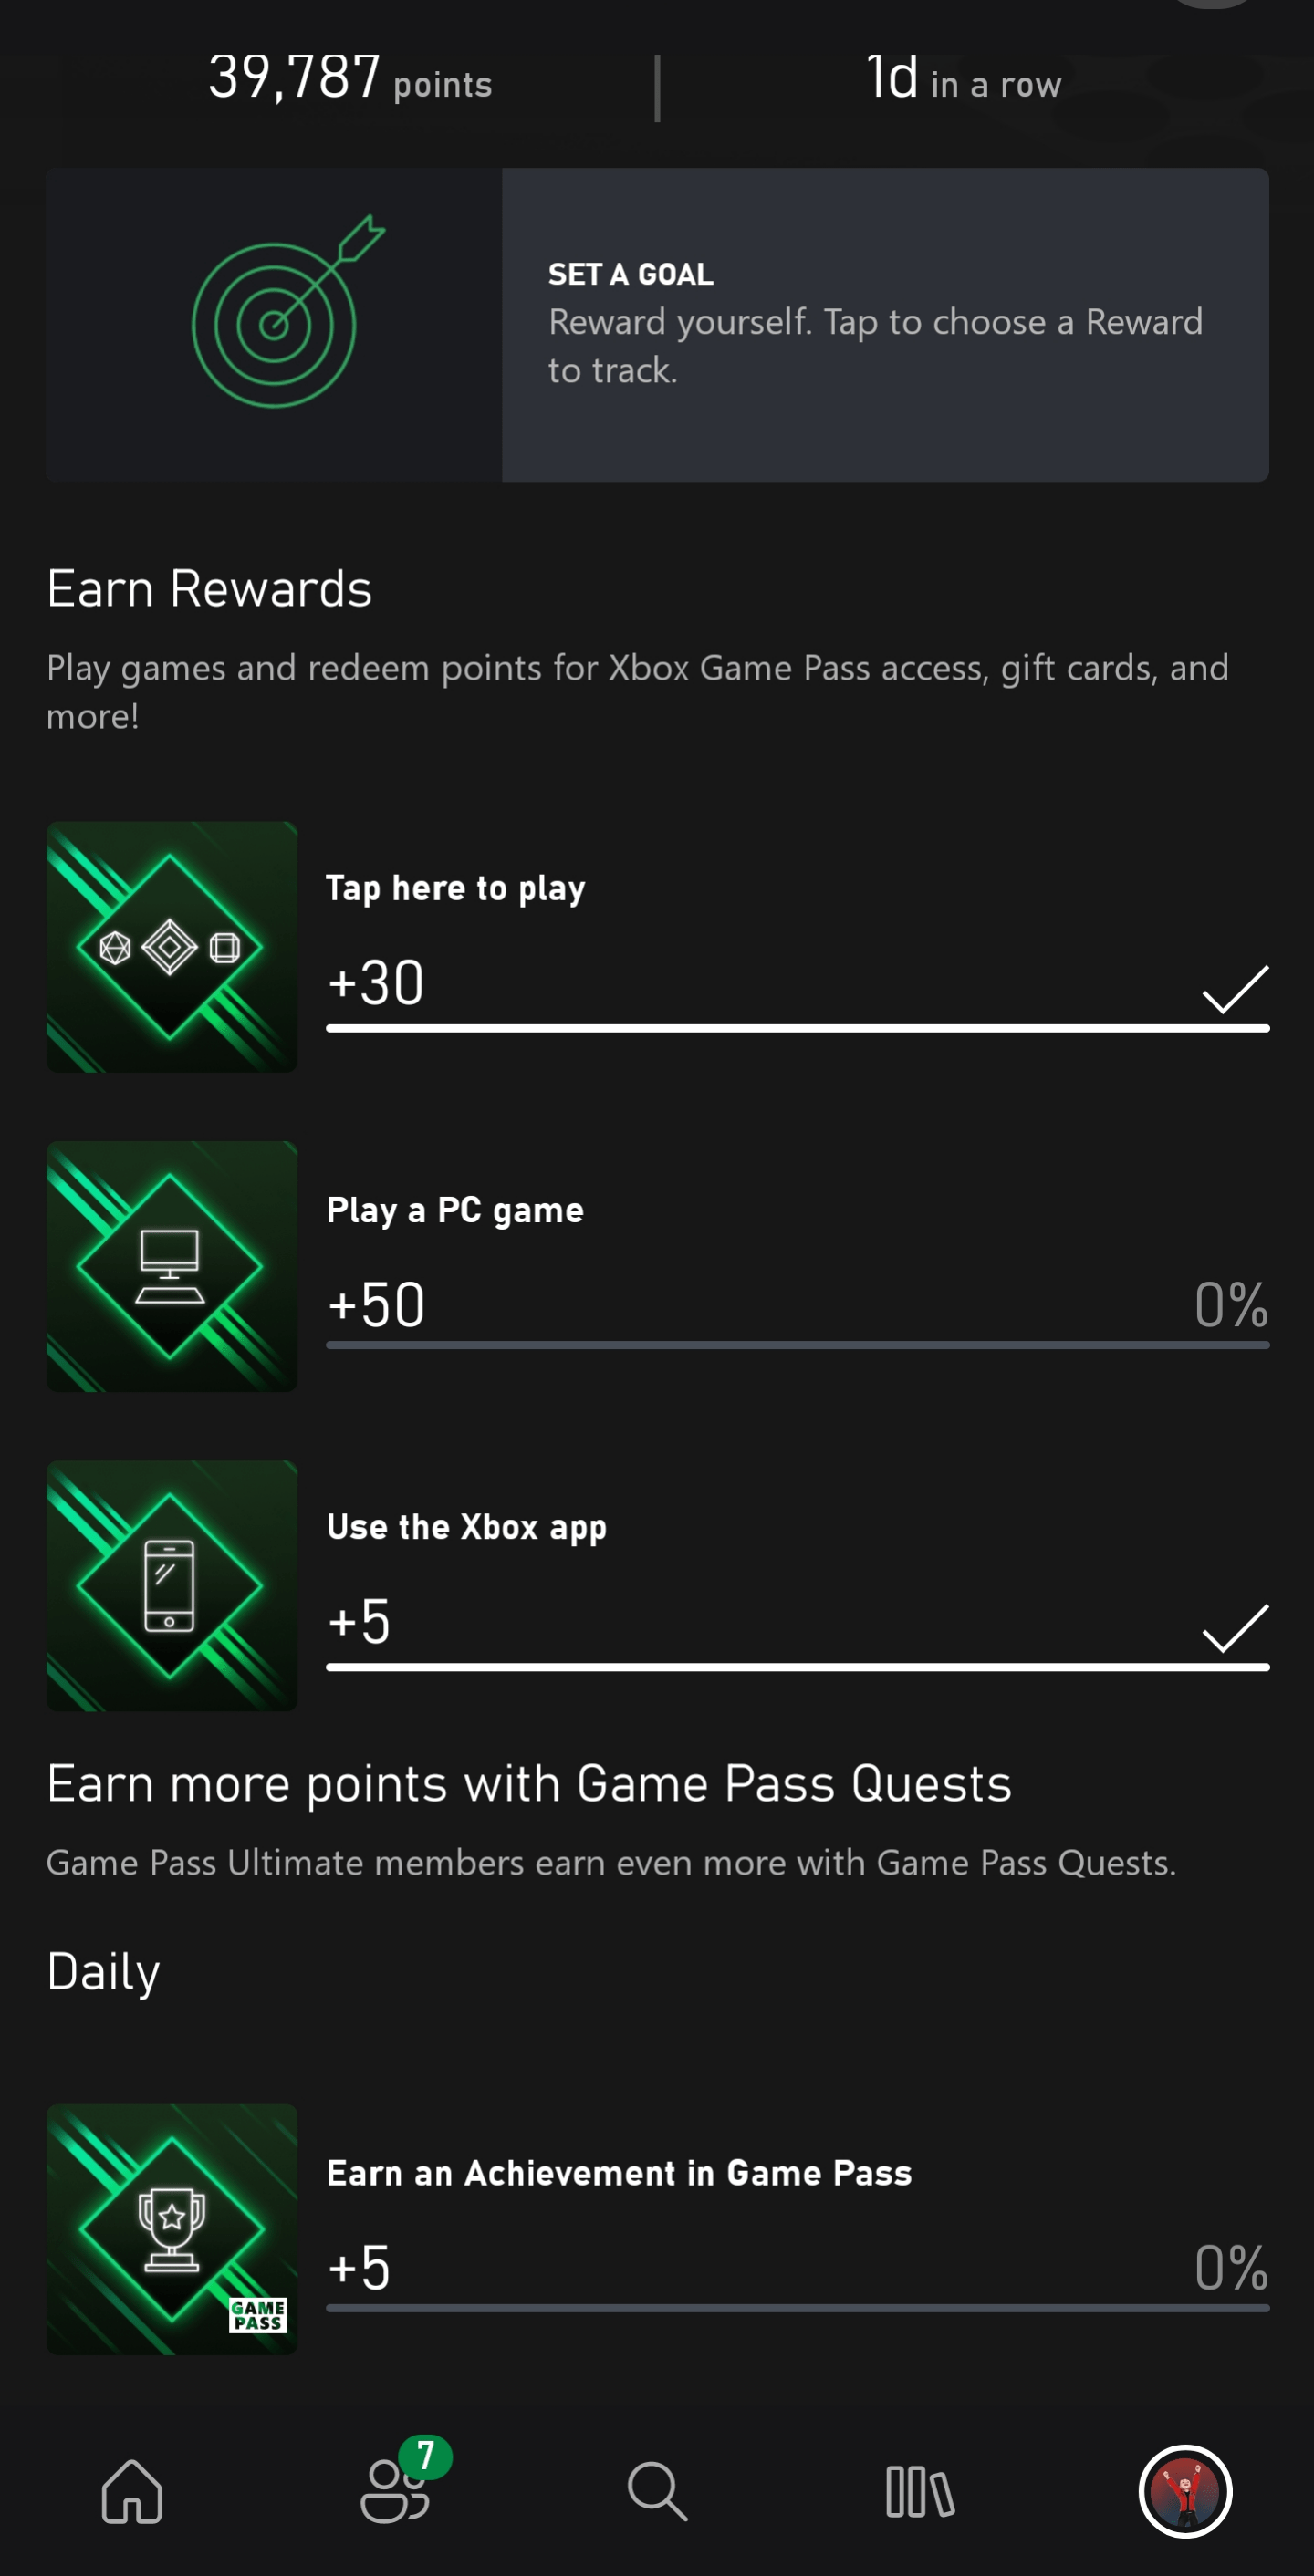This screenshot has height=2576, width=1314.
Task: Open the Library icon in bottom navigation
Action: 920,2492
